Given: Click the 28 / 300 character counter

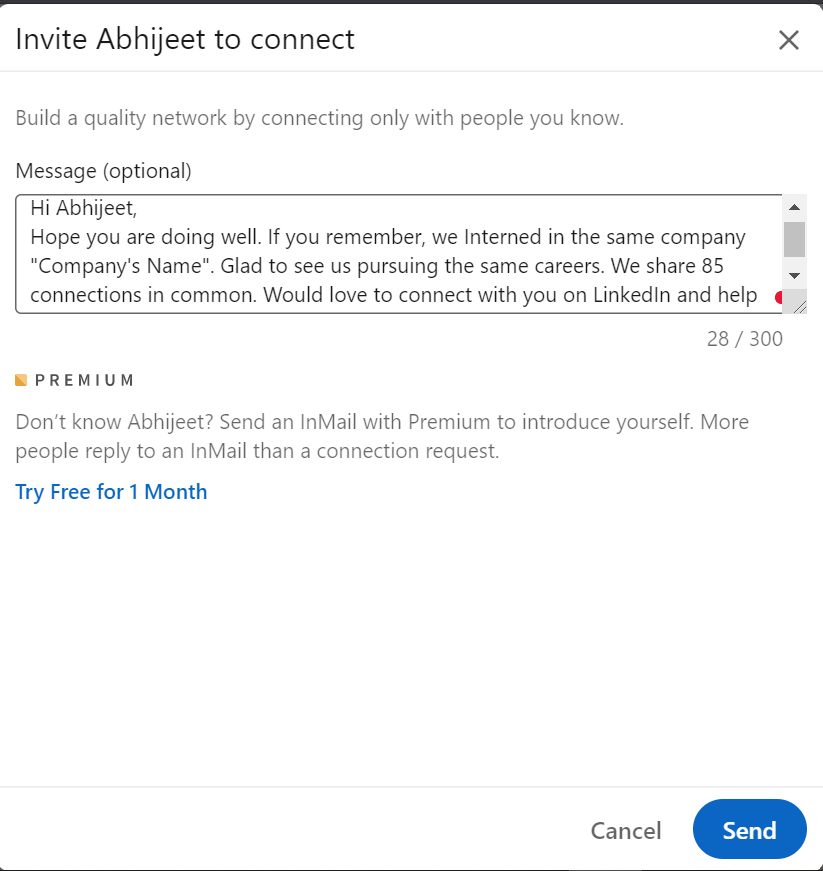Looking at the screenshot, I should 745,339.
